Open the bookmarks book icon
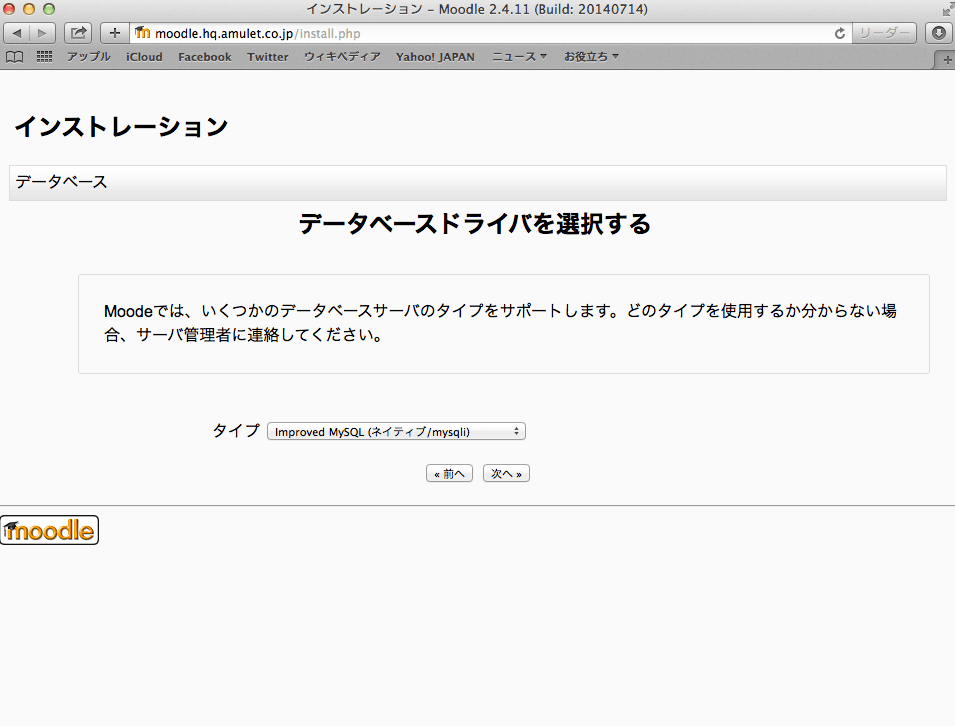 15,57
